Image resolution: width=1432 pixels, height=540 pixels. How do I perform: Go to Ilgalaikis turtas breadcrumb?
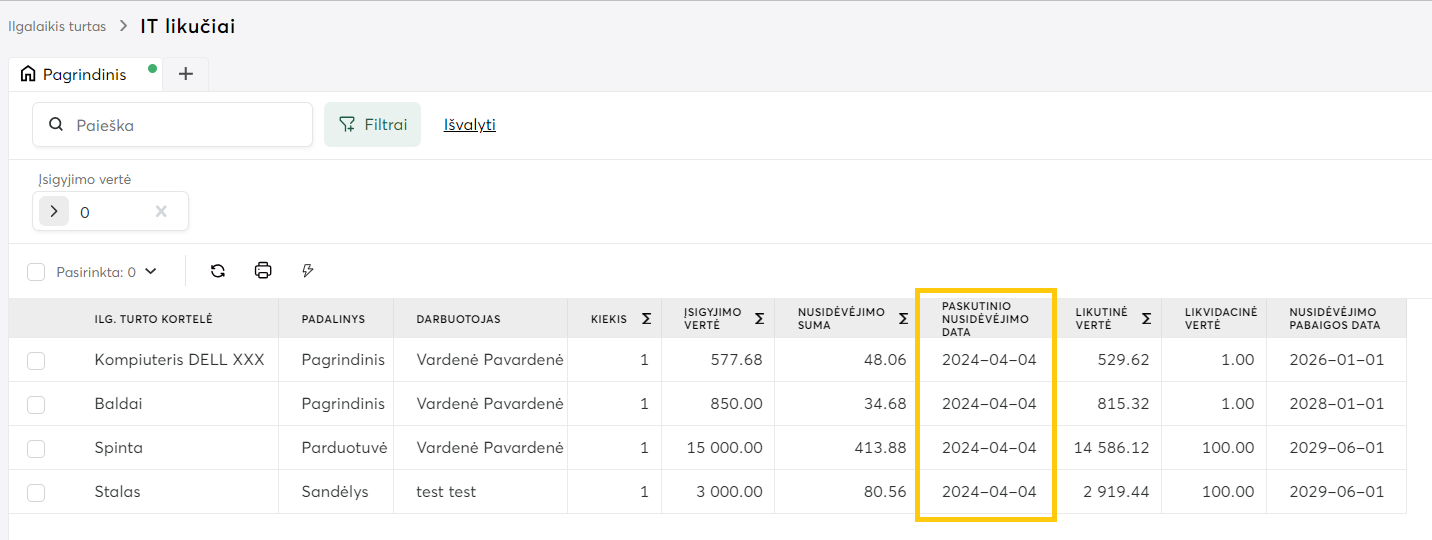(57, 27)
